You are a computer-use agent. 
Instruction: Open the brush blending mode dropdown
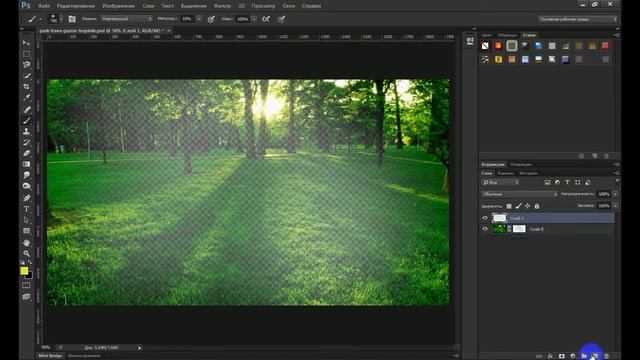127,19
